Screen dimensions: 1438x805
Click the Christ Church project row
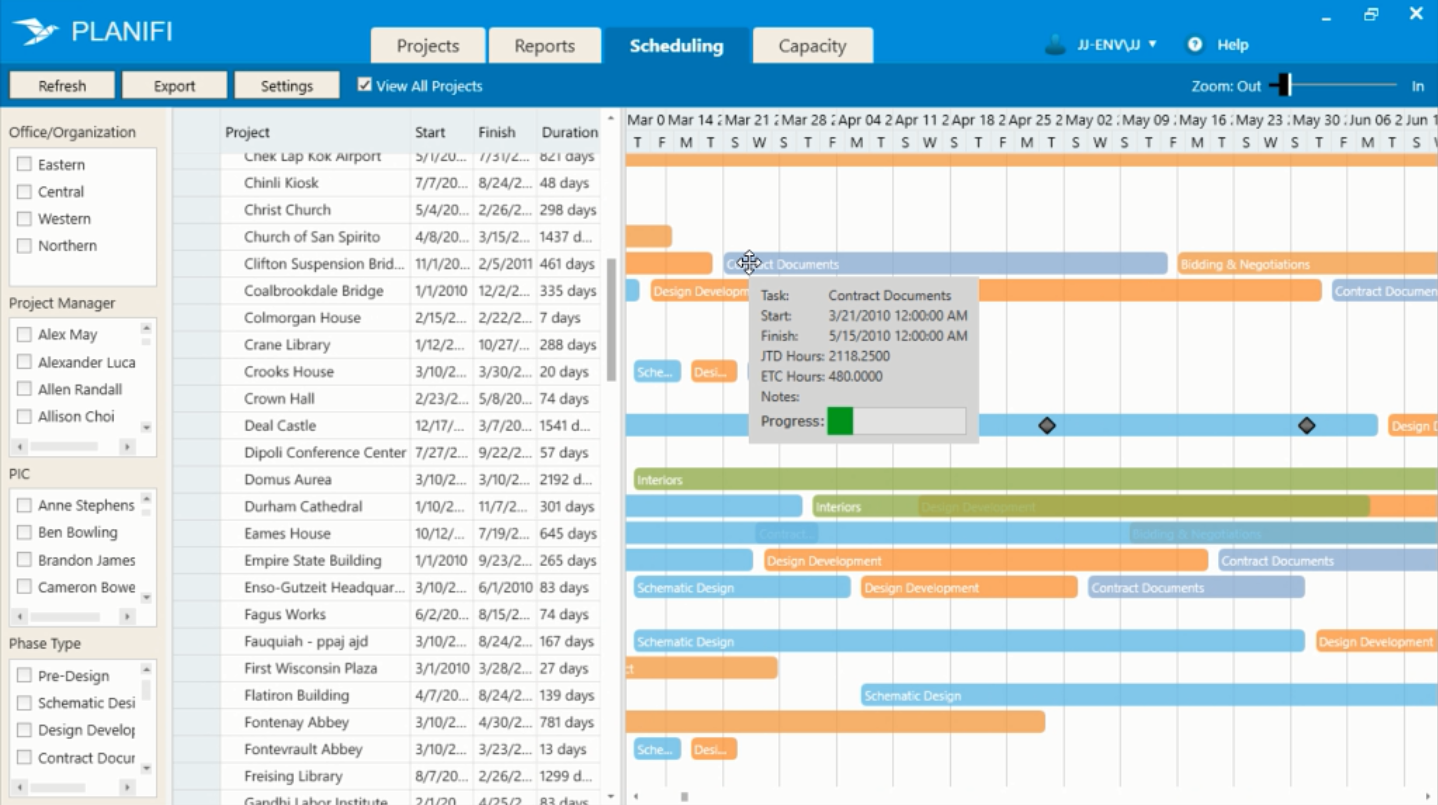[x=386, y=210]
